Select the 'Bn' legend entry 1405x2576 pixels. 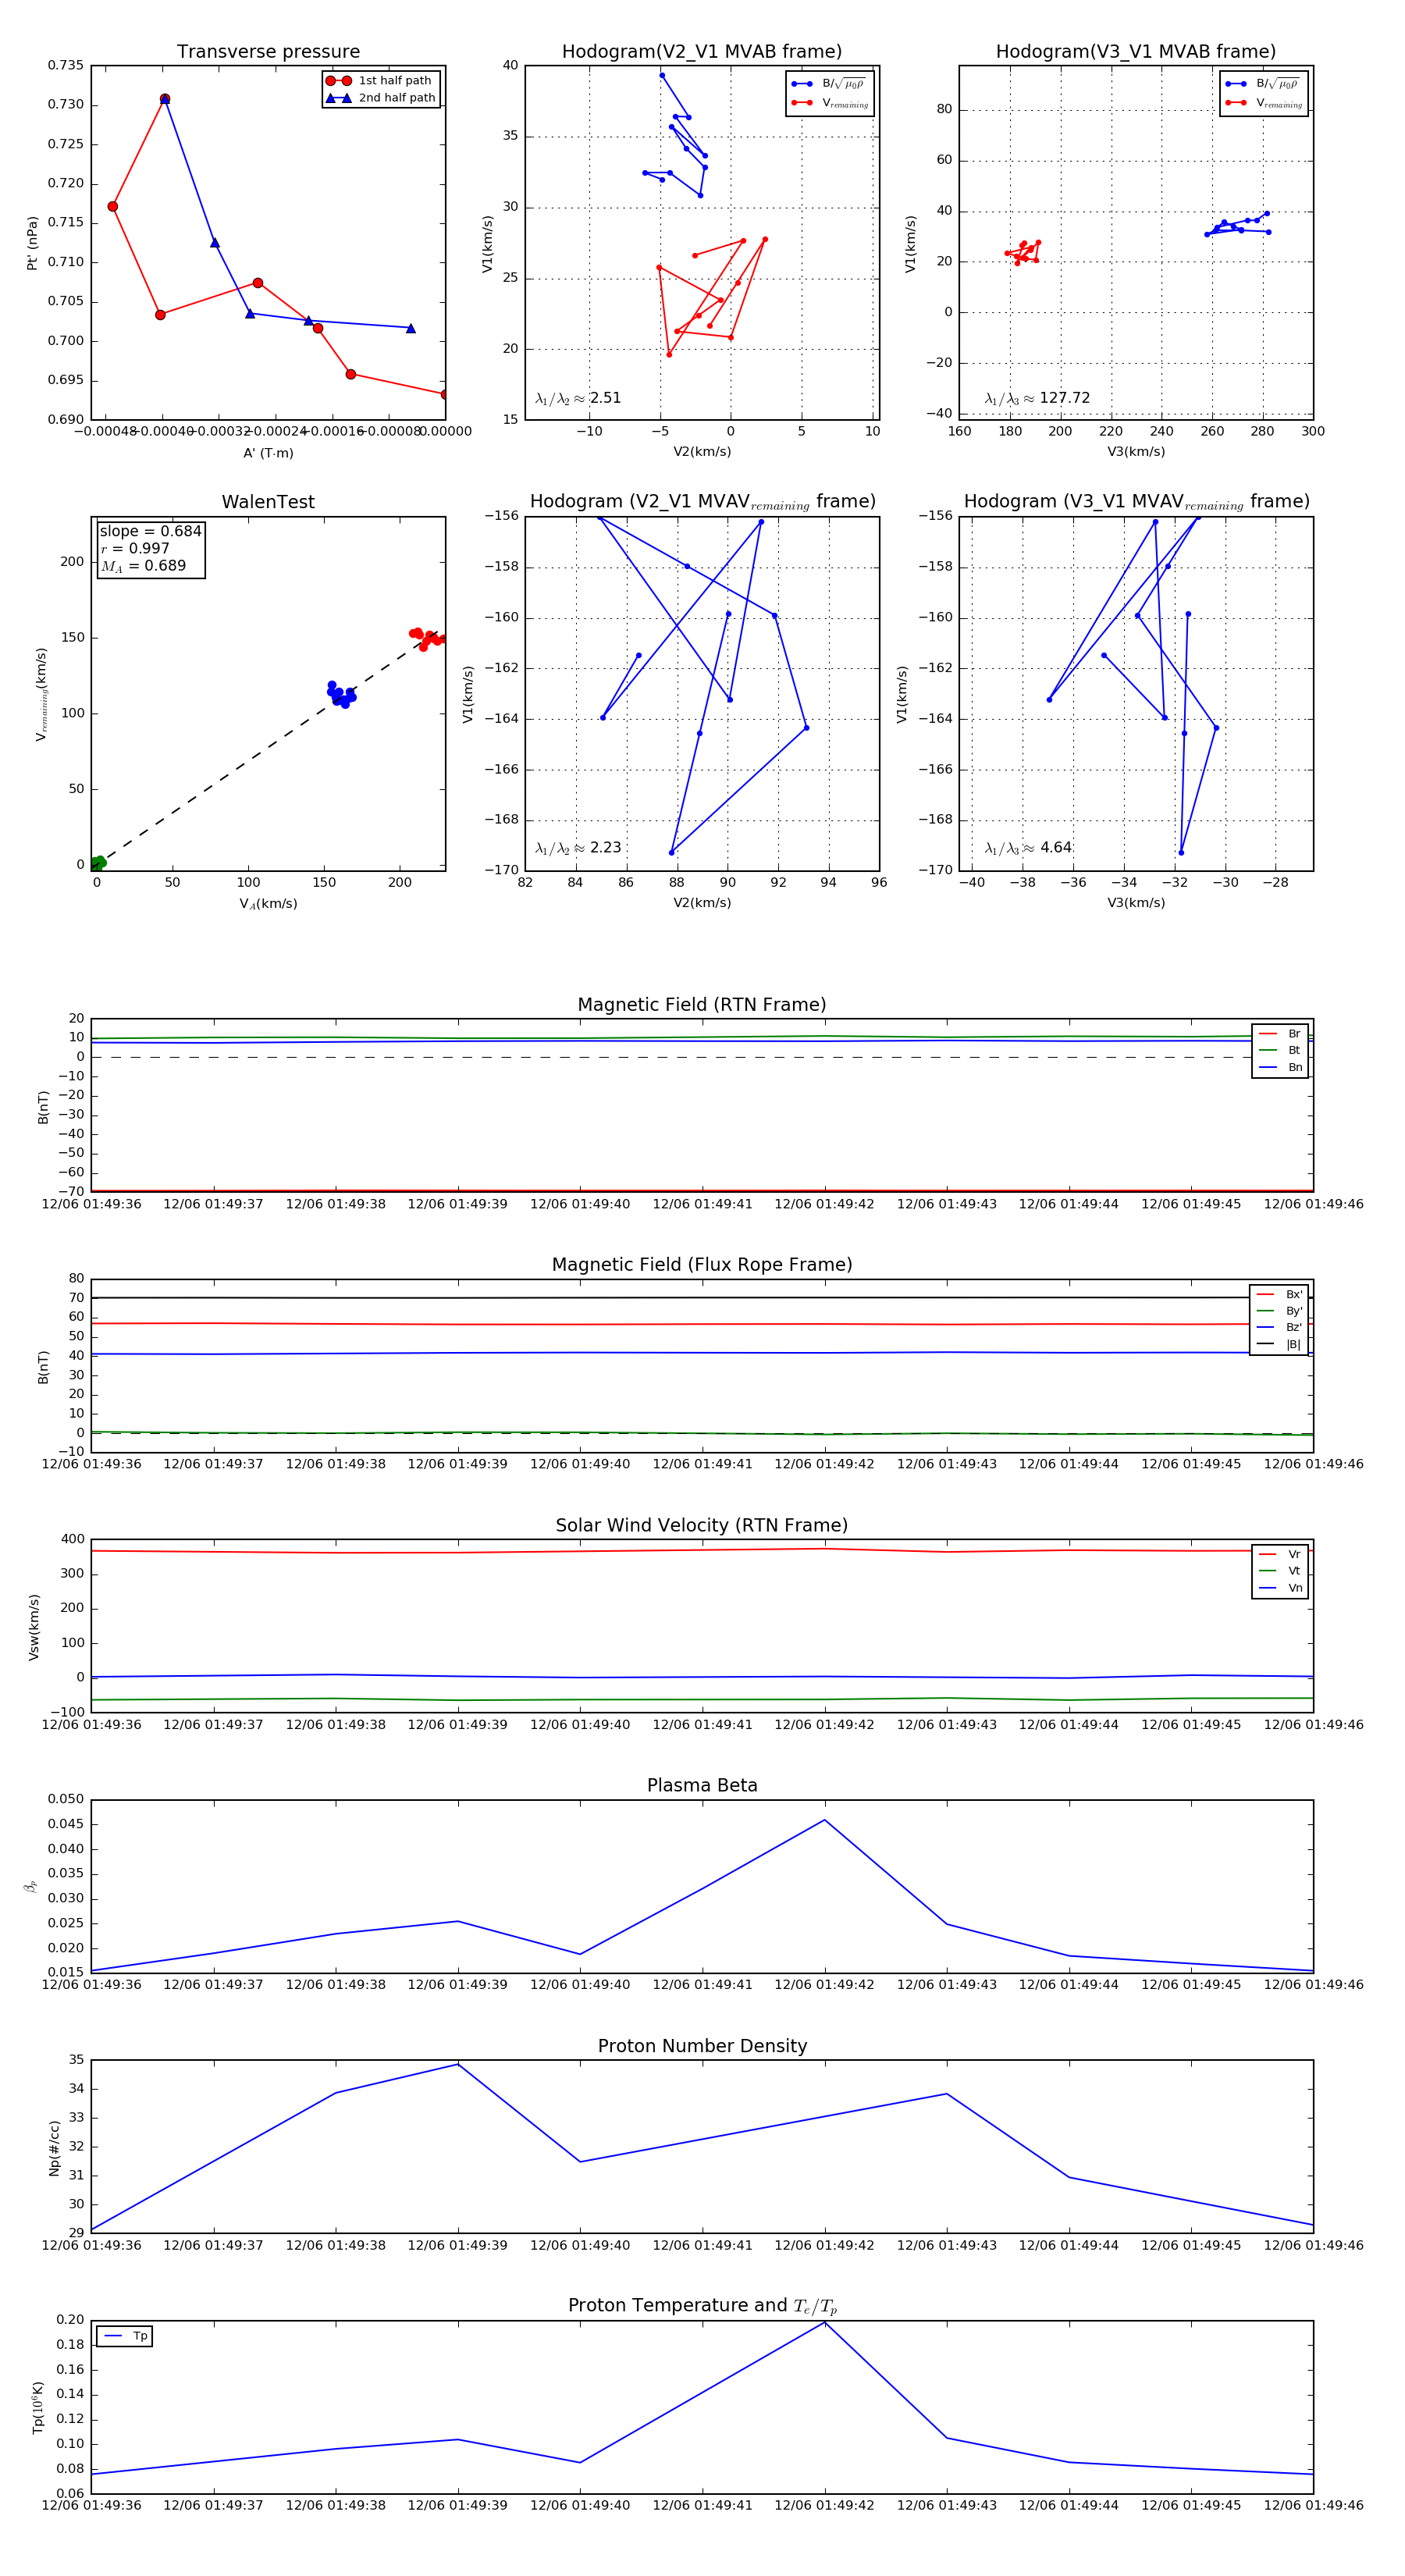(x=1280, y=1067)
